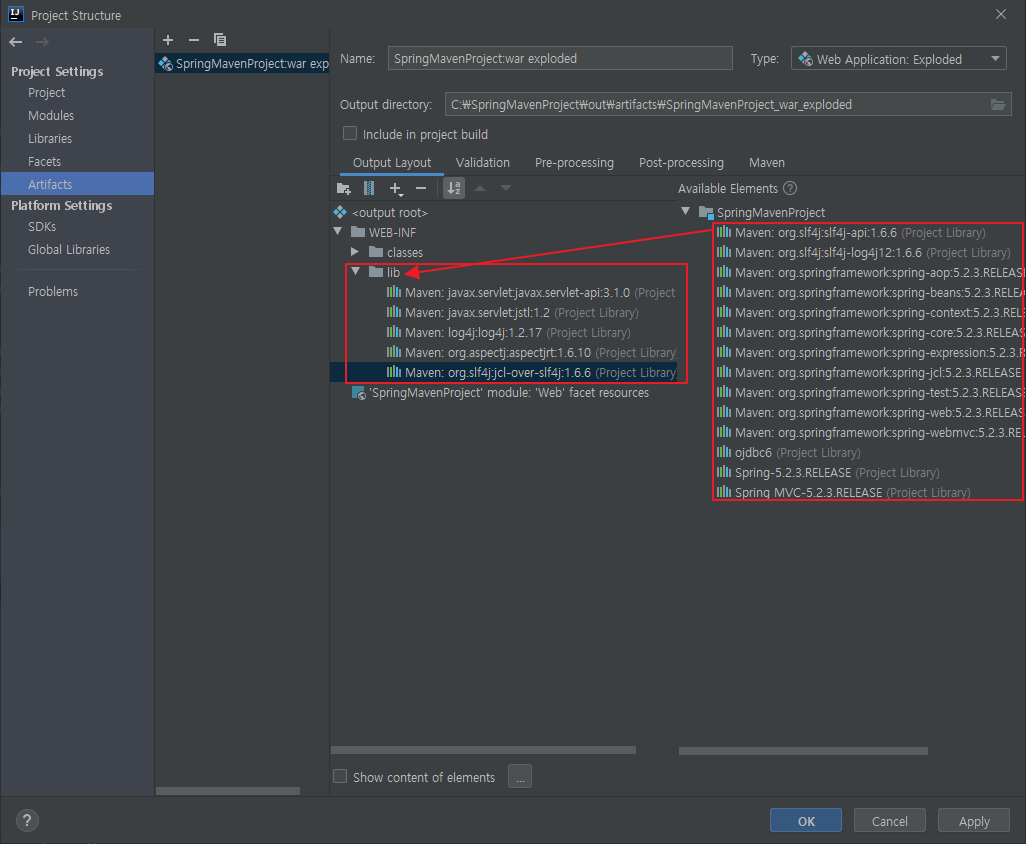This screenshot has width=1026, height=844.
Task: Click the back navigation arrow
Action: 16,42
